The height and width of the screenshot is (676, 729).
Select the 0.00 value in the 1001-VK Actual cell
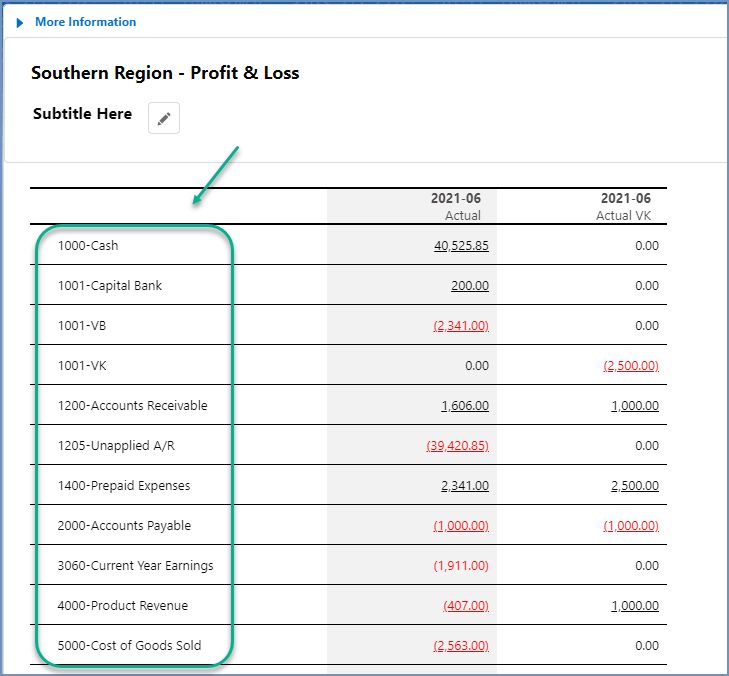click(x=477, y=365)
